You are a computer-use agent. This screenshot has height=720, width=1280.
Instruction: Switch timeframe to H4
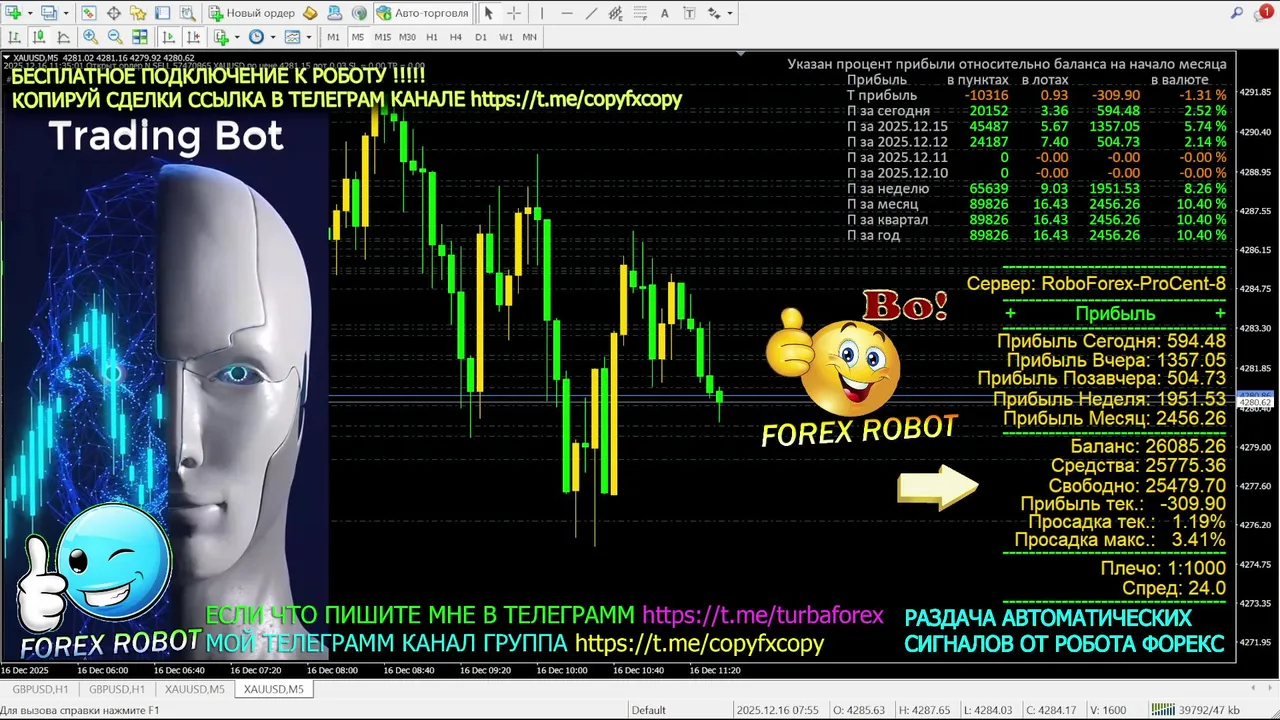pos(456,37)
